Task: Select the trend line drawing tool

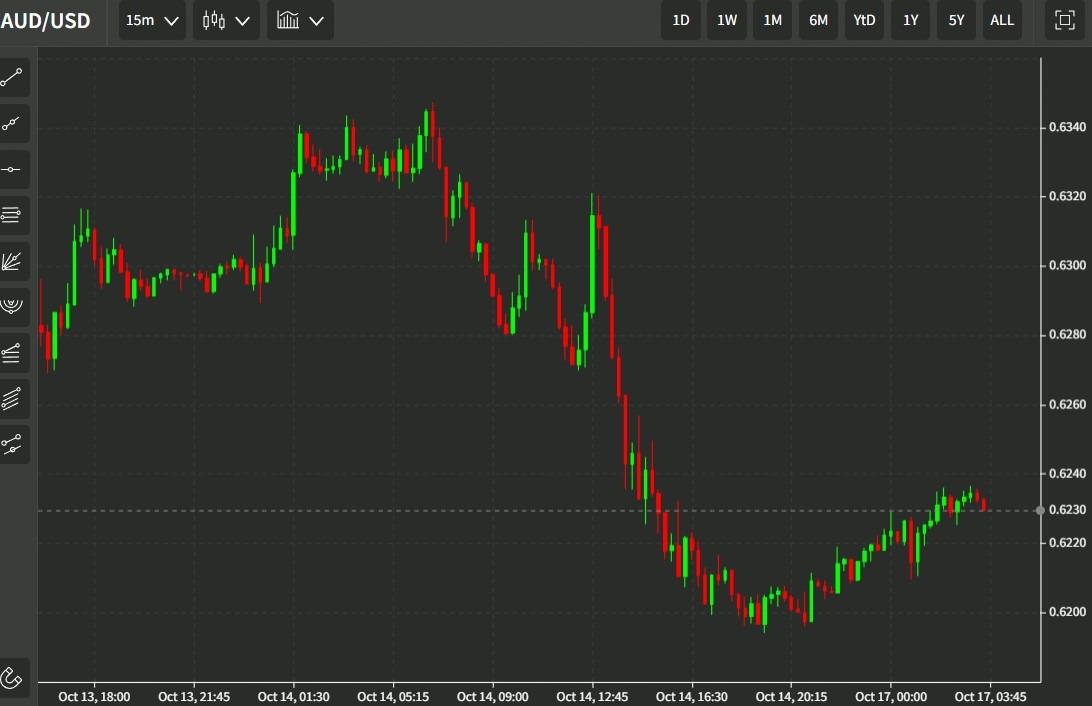Action: [14, 77]
